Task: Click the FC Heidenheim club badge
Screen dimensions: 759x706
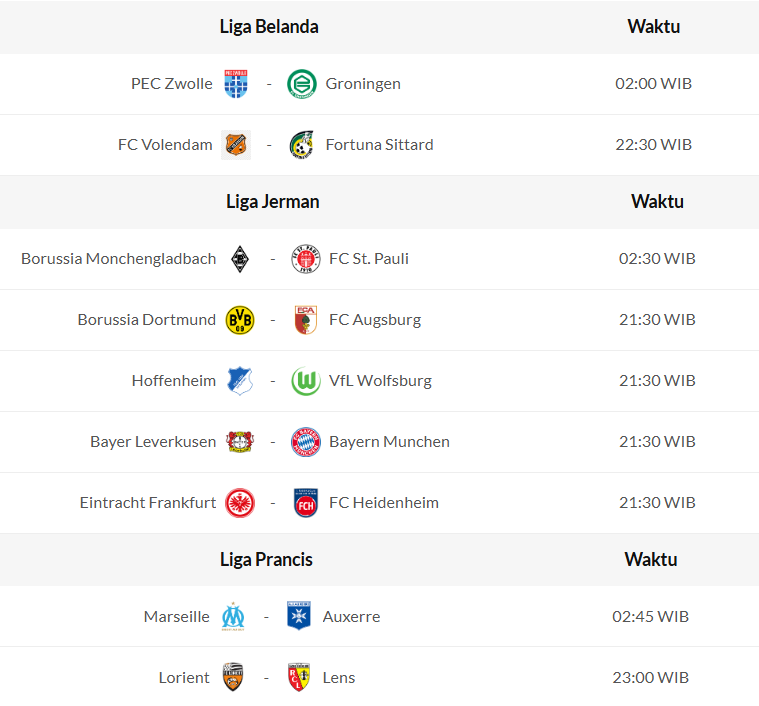Action: pos(305,503)
